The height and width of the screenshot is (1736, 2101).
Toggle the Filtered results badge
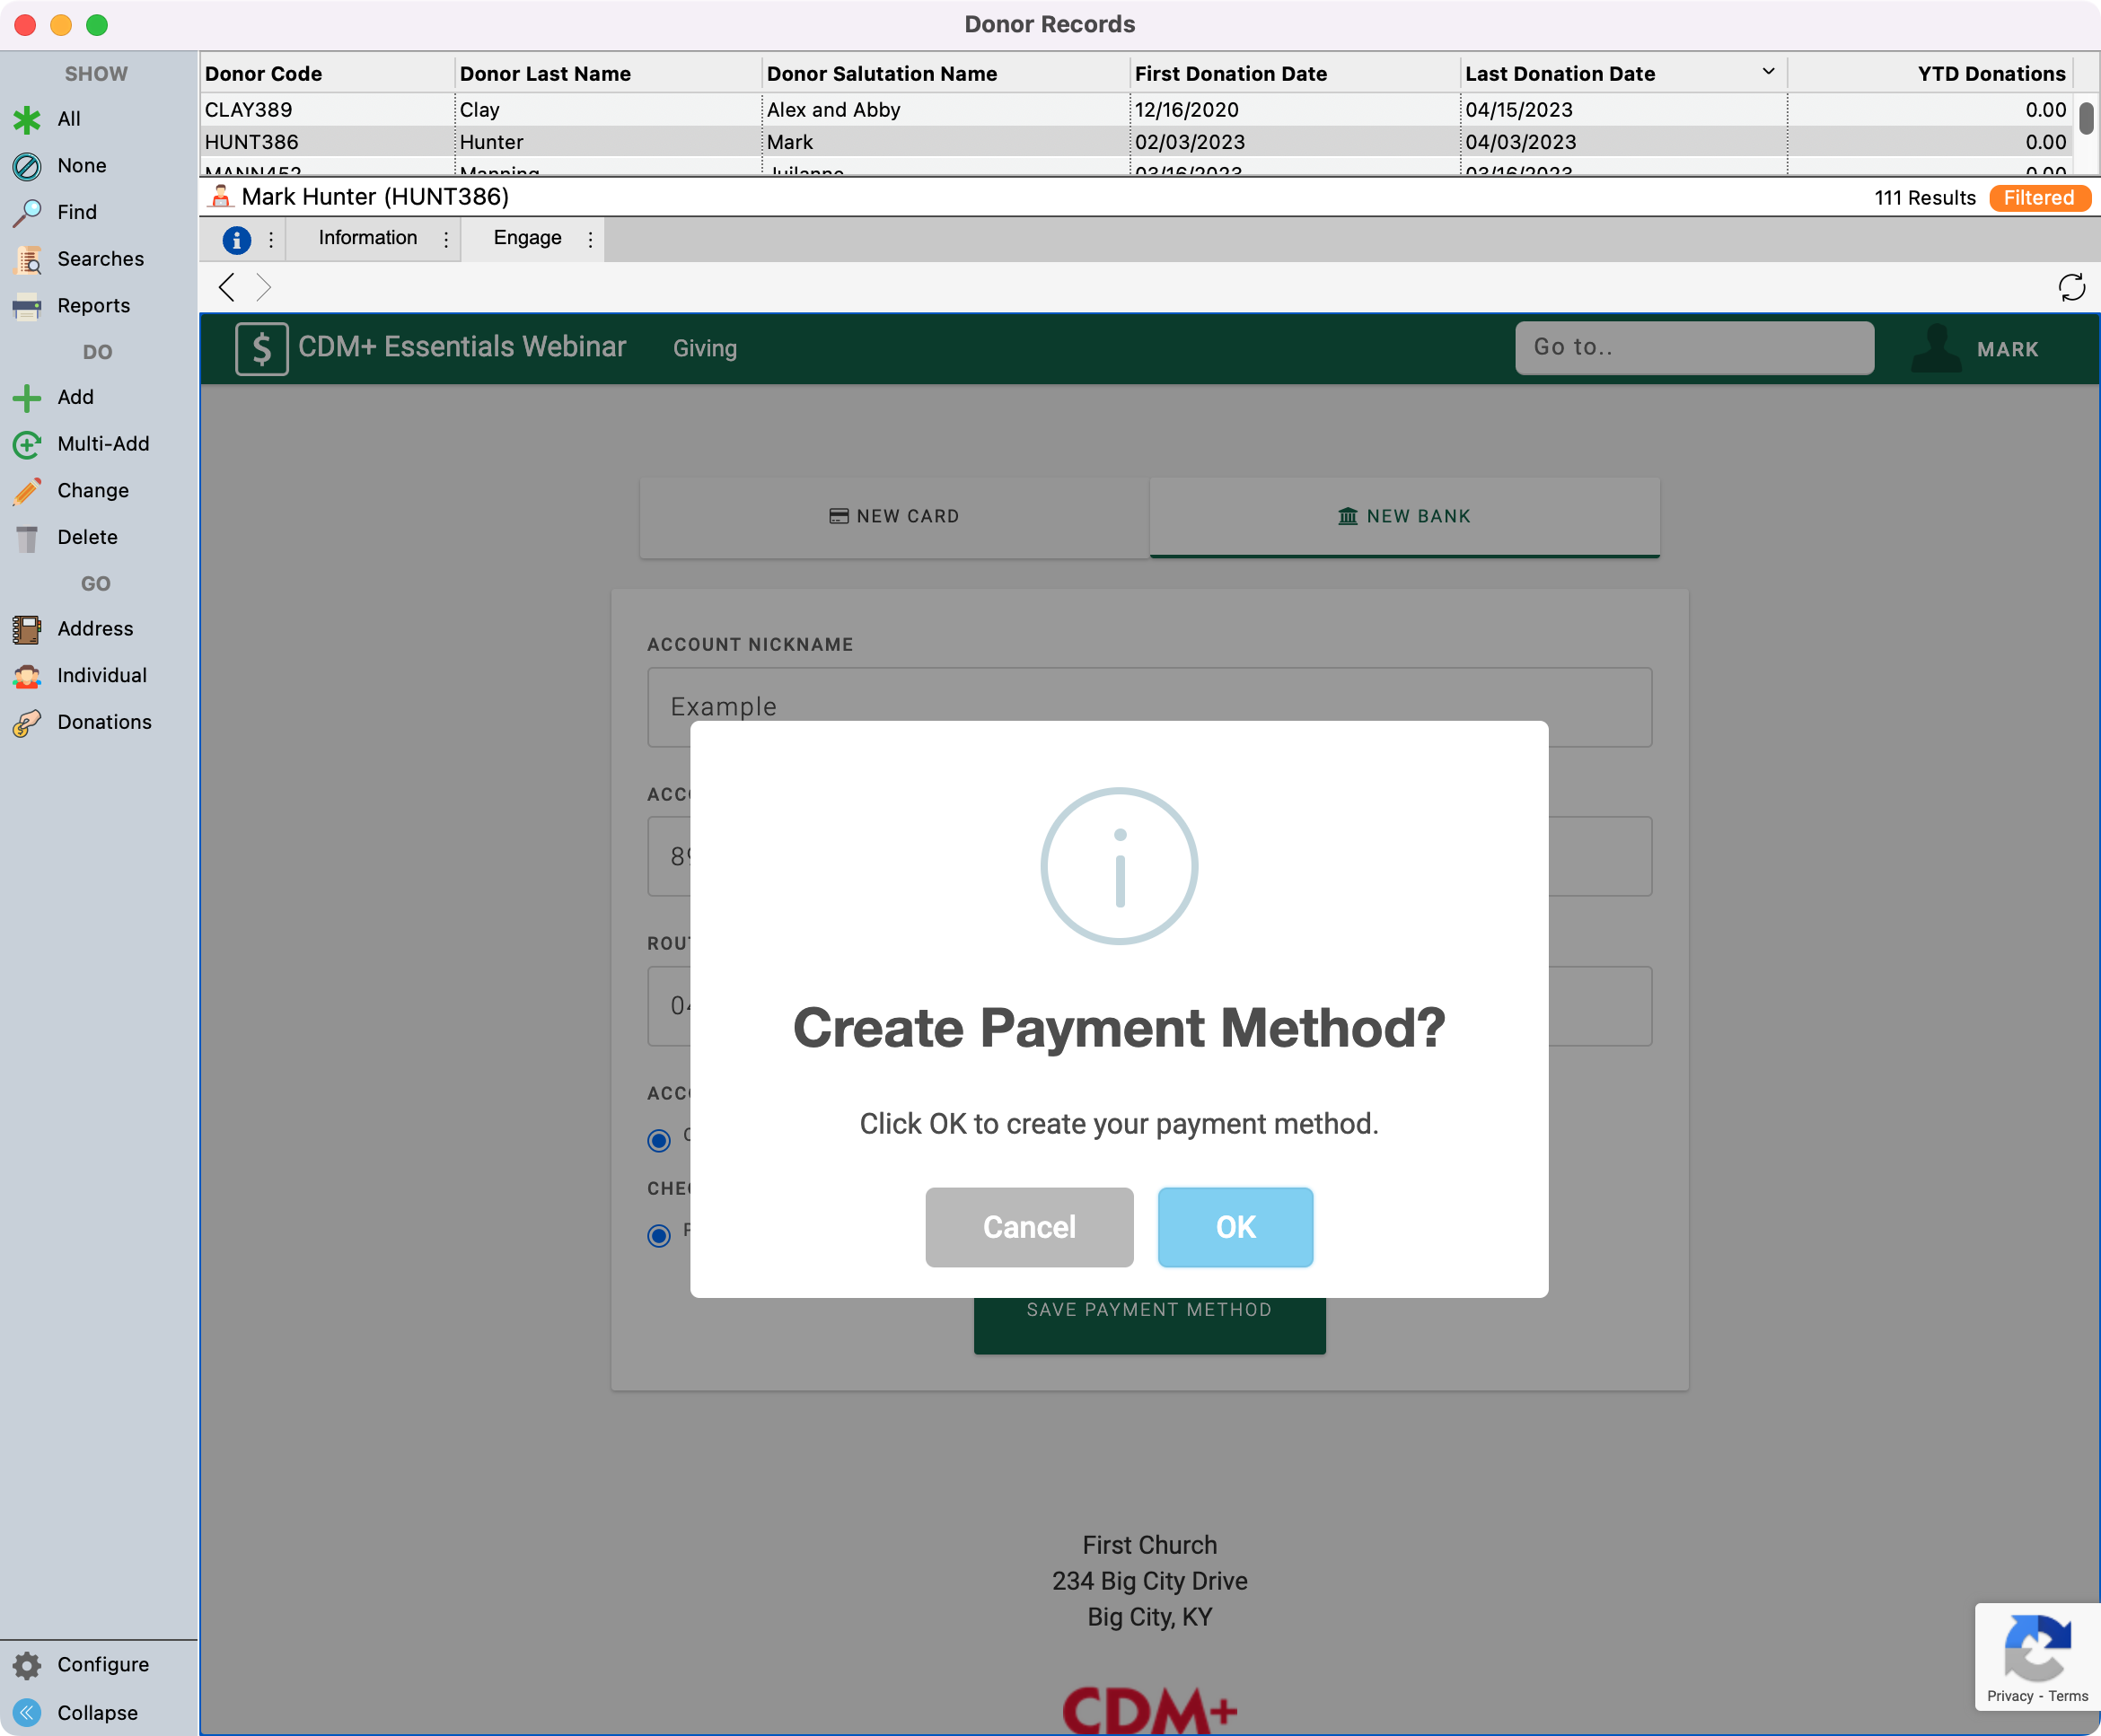(2038, 198)
